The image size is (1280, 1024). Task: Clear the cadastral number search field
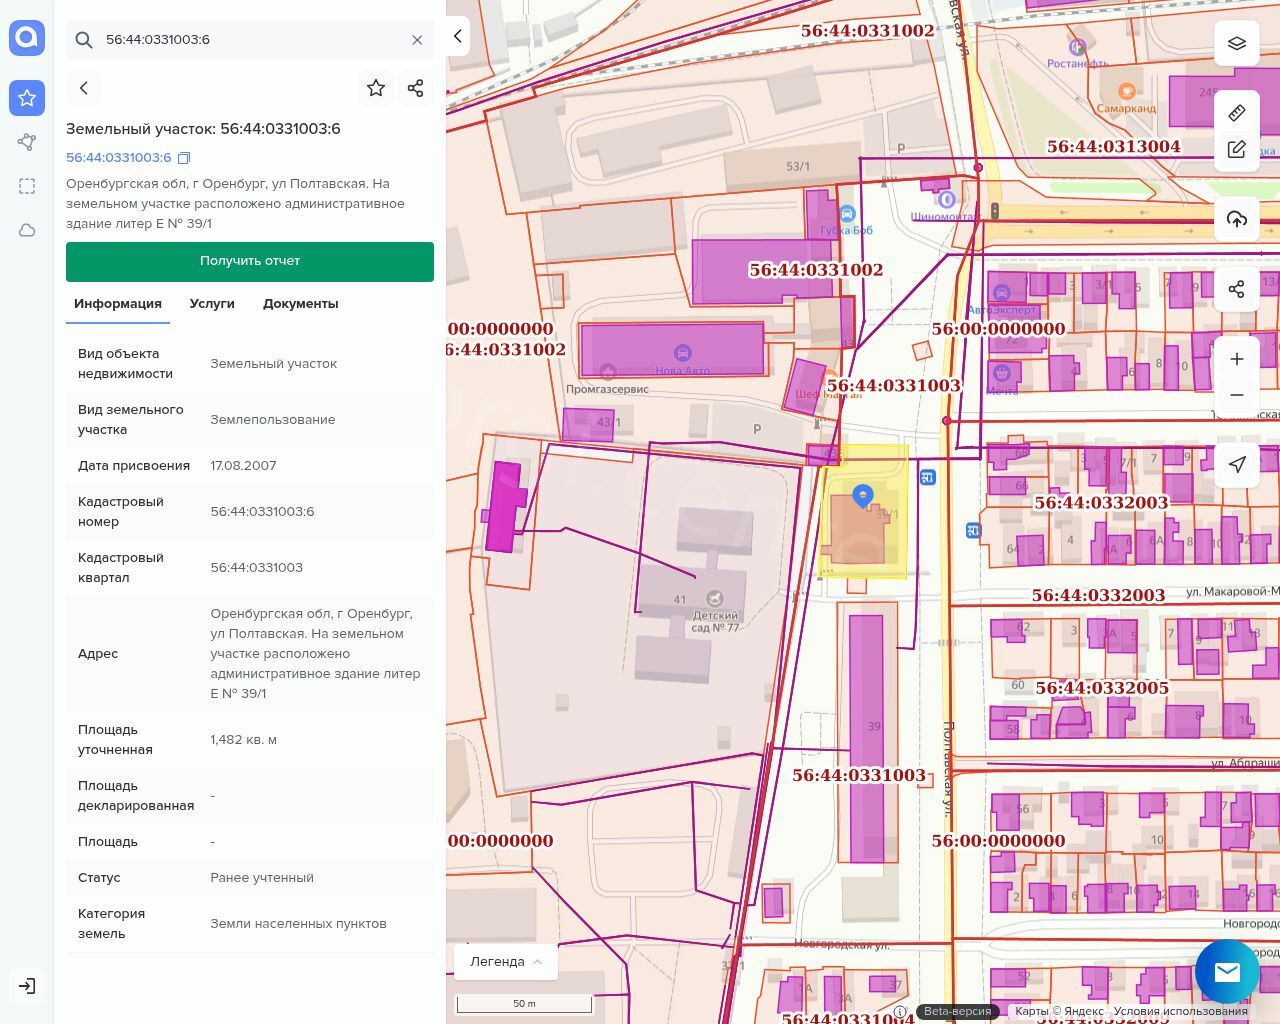point(417,40)
